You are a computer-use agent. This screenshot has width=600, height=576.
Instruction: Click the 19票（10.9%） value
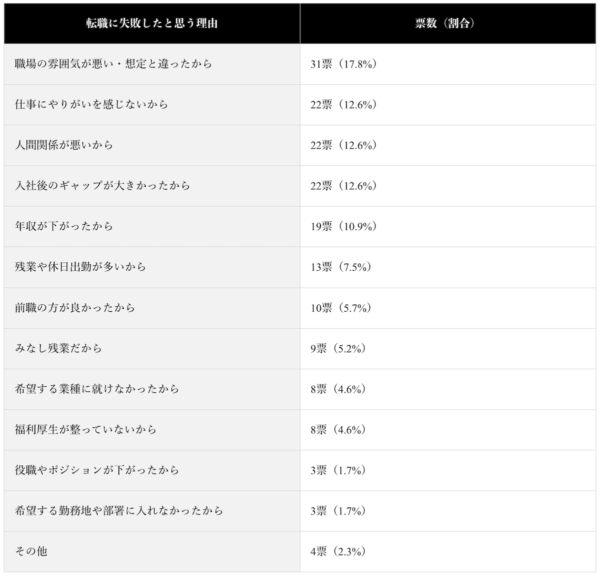click(x=343, y=226)
